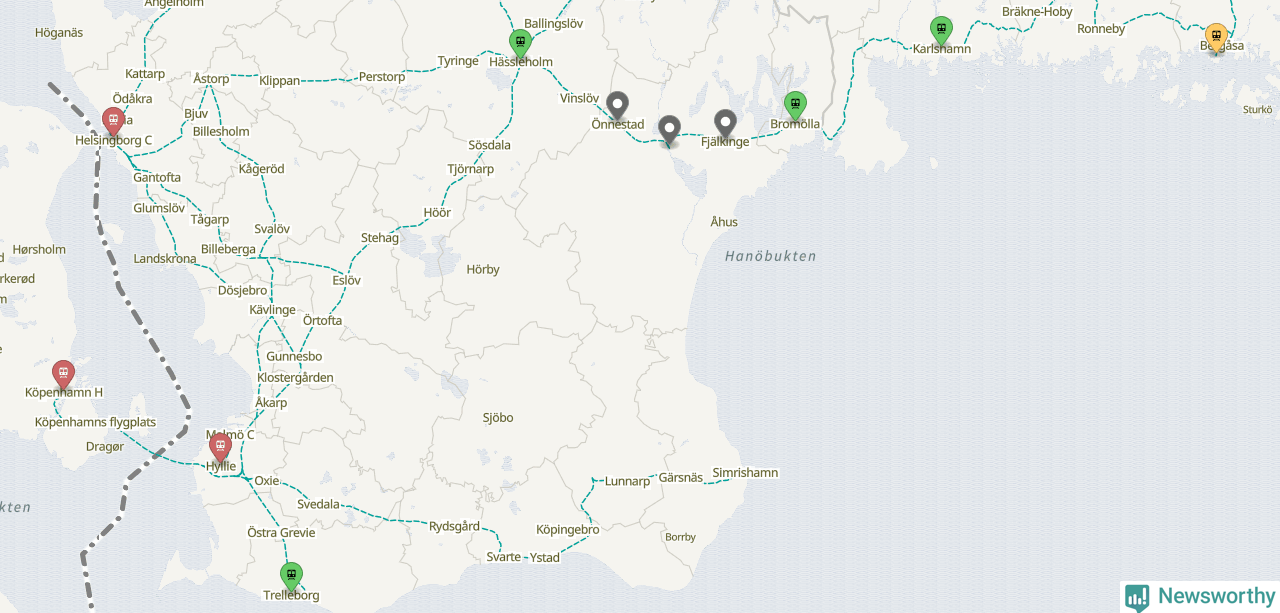Click the Rydsgård map label
Image resolution: width=1280 pixels, height=613 pixels.
pyautogui.click(x=455, y=527)
